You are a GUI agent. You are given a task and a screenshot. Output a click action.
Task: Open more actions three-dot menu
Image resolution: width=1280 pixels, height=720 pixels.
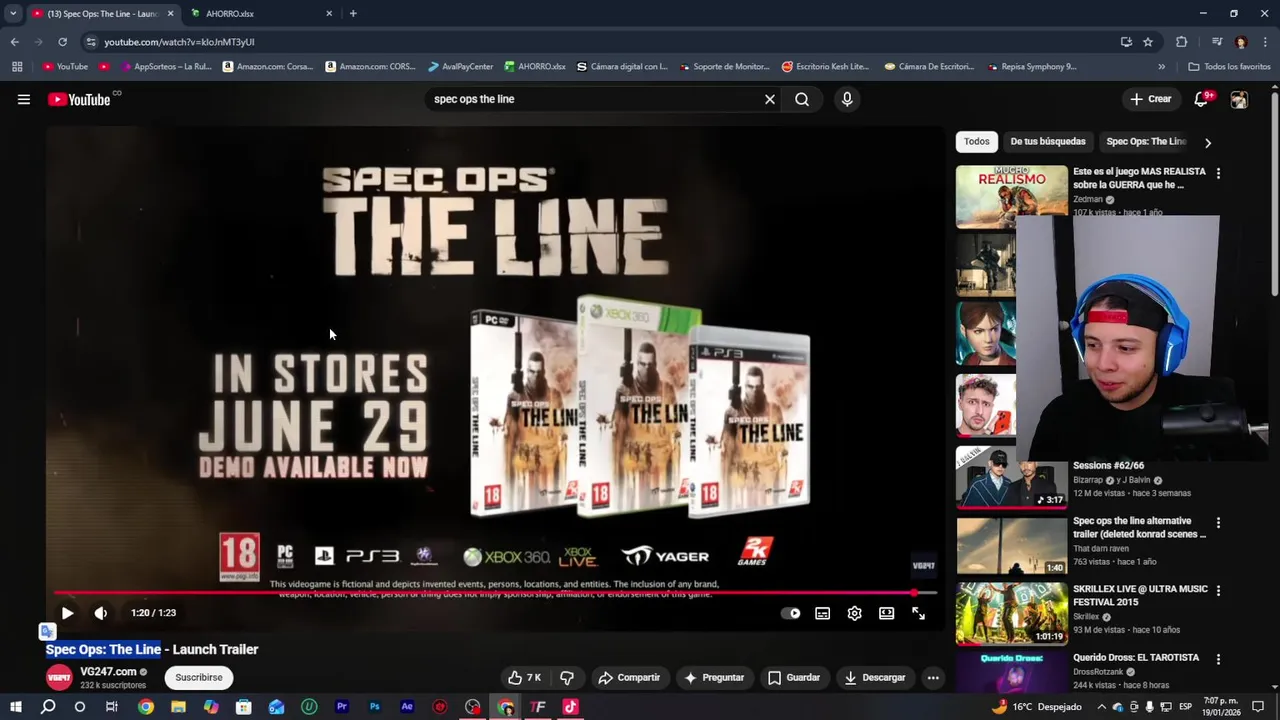pyautogui.click(x=933, y=677)
